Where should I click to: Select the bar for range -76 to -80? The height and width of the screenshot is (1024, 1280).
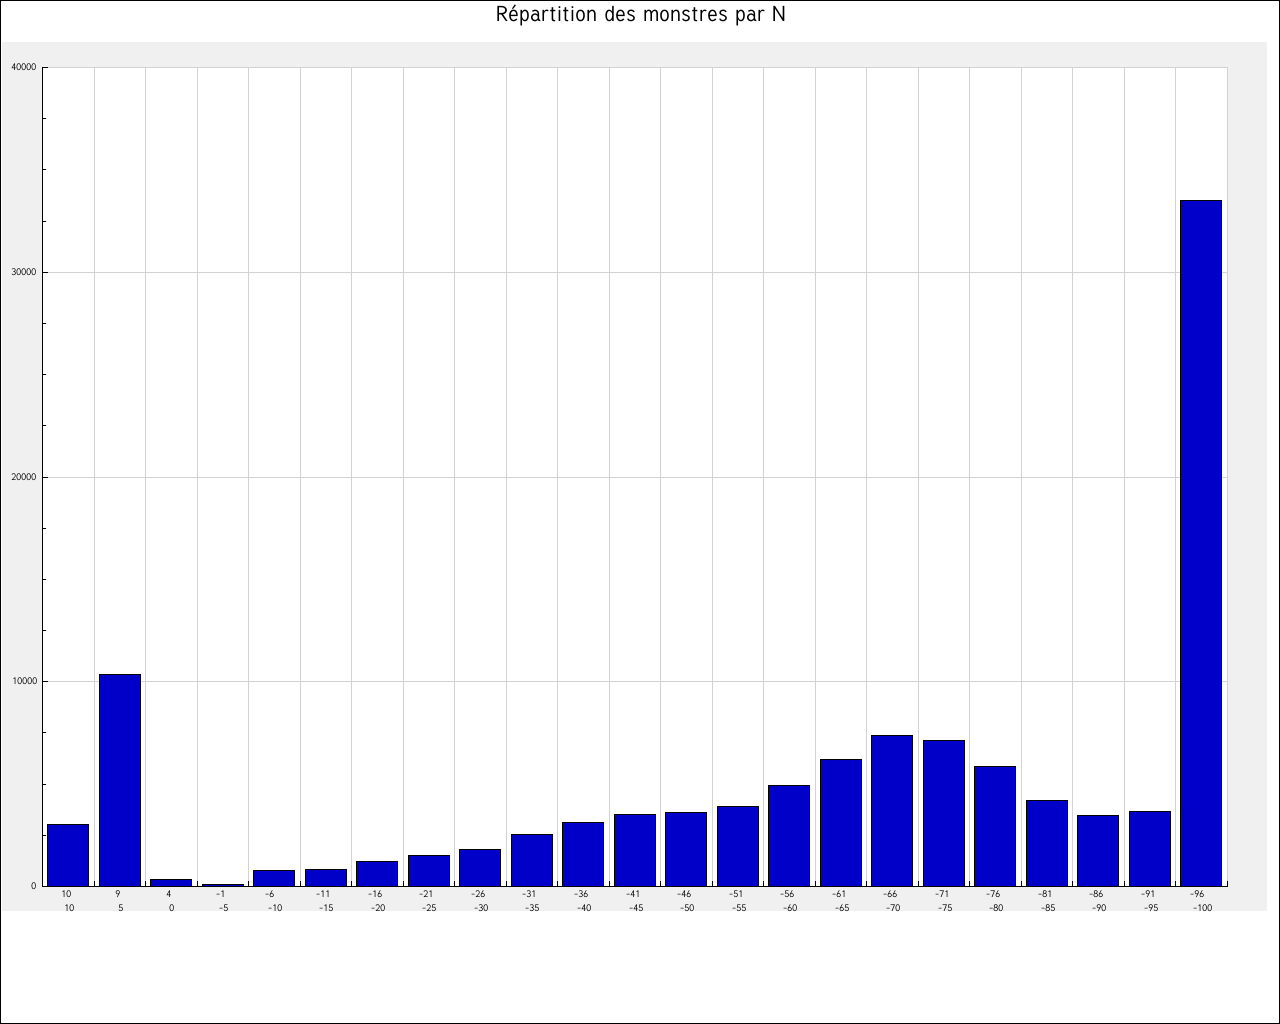[x=995, y=826]
